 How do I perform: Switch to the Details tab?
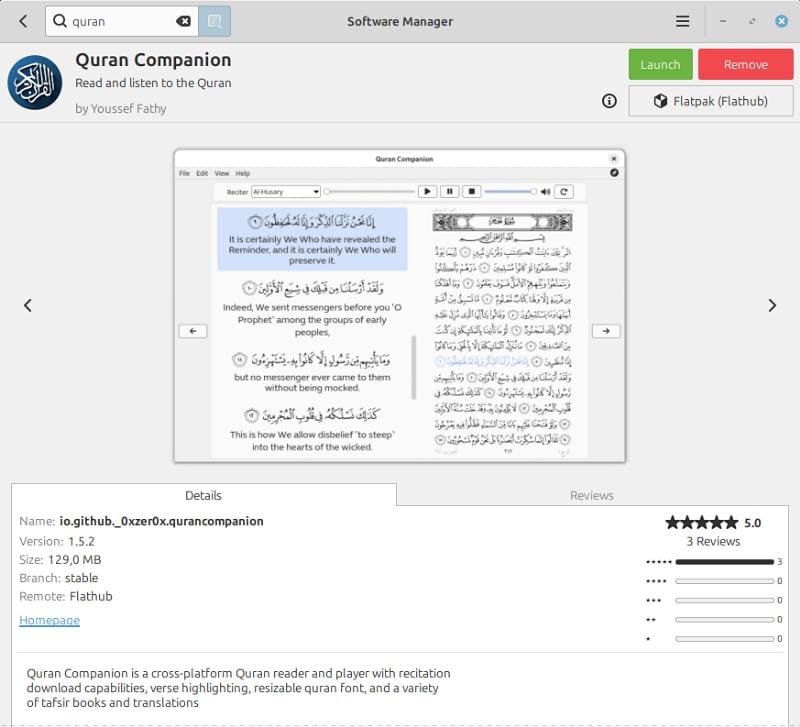tap(204, 495)
